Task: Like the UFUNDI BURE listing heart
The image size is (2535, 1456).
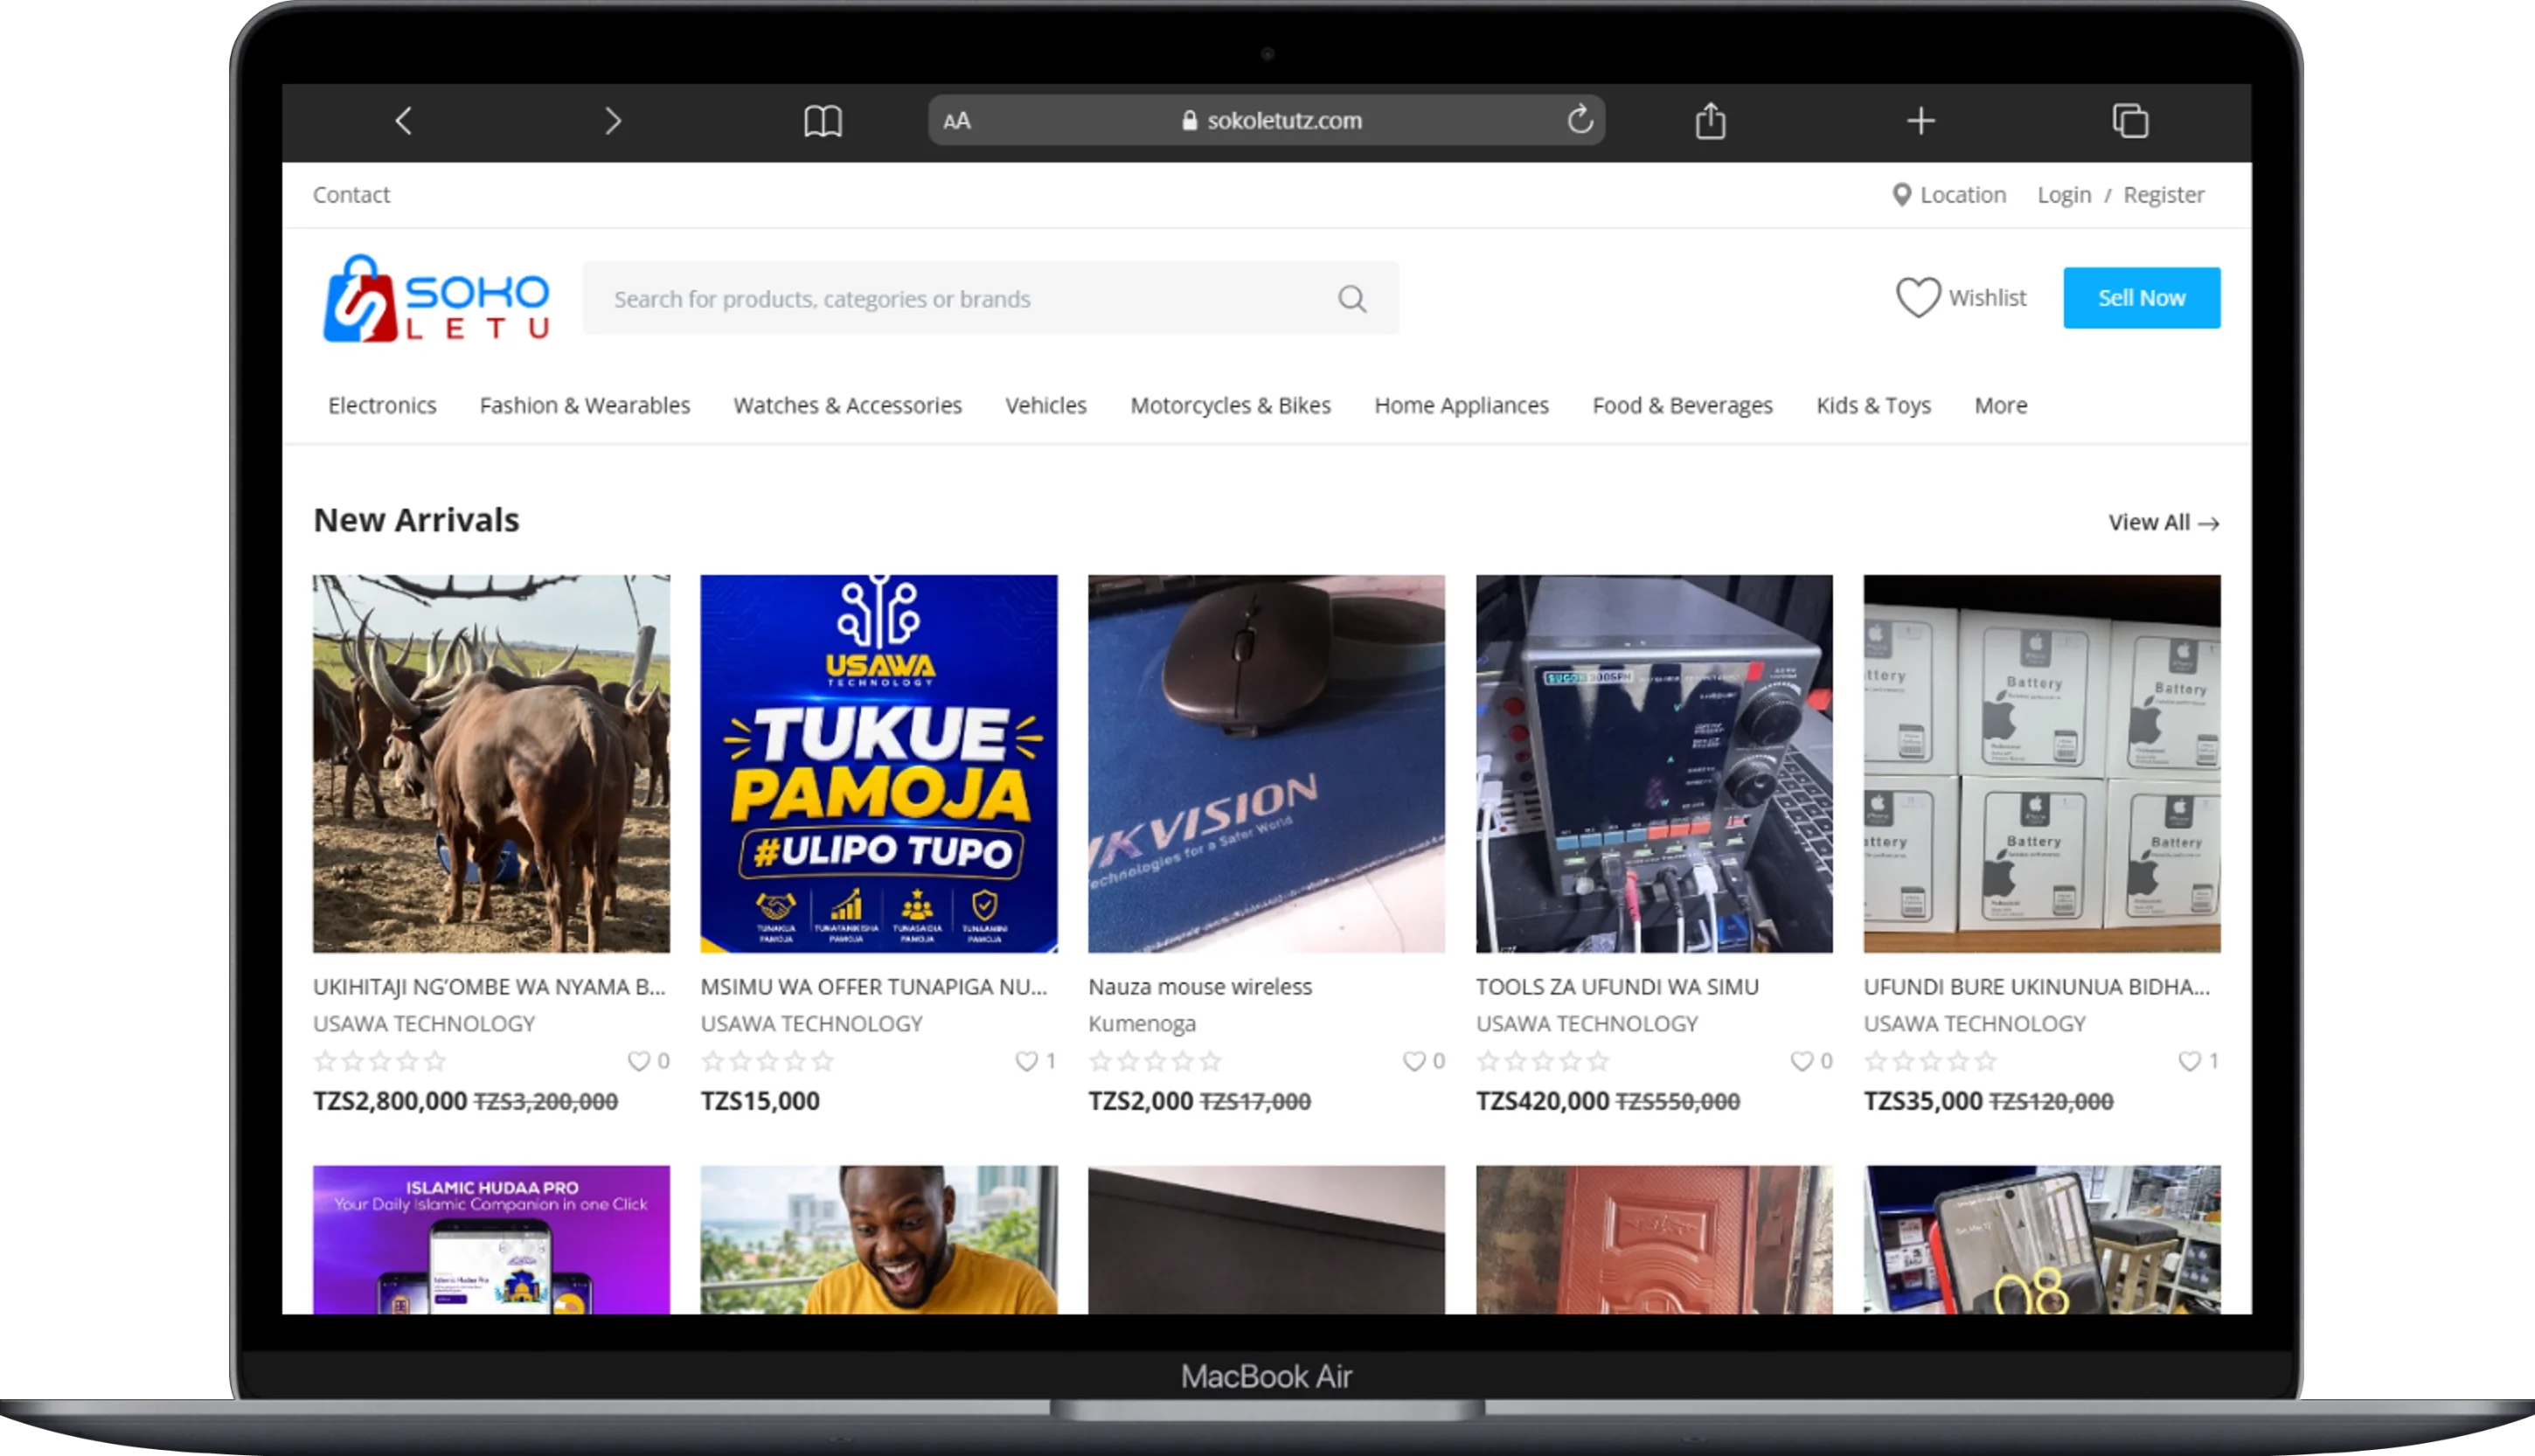Action: click(2189, 1061)
